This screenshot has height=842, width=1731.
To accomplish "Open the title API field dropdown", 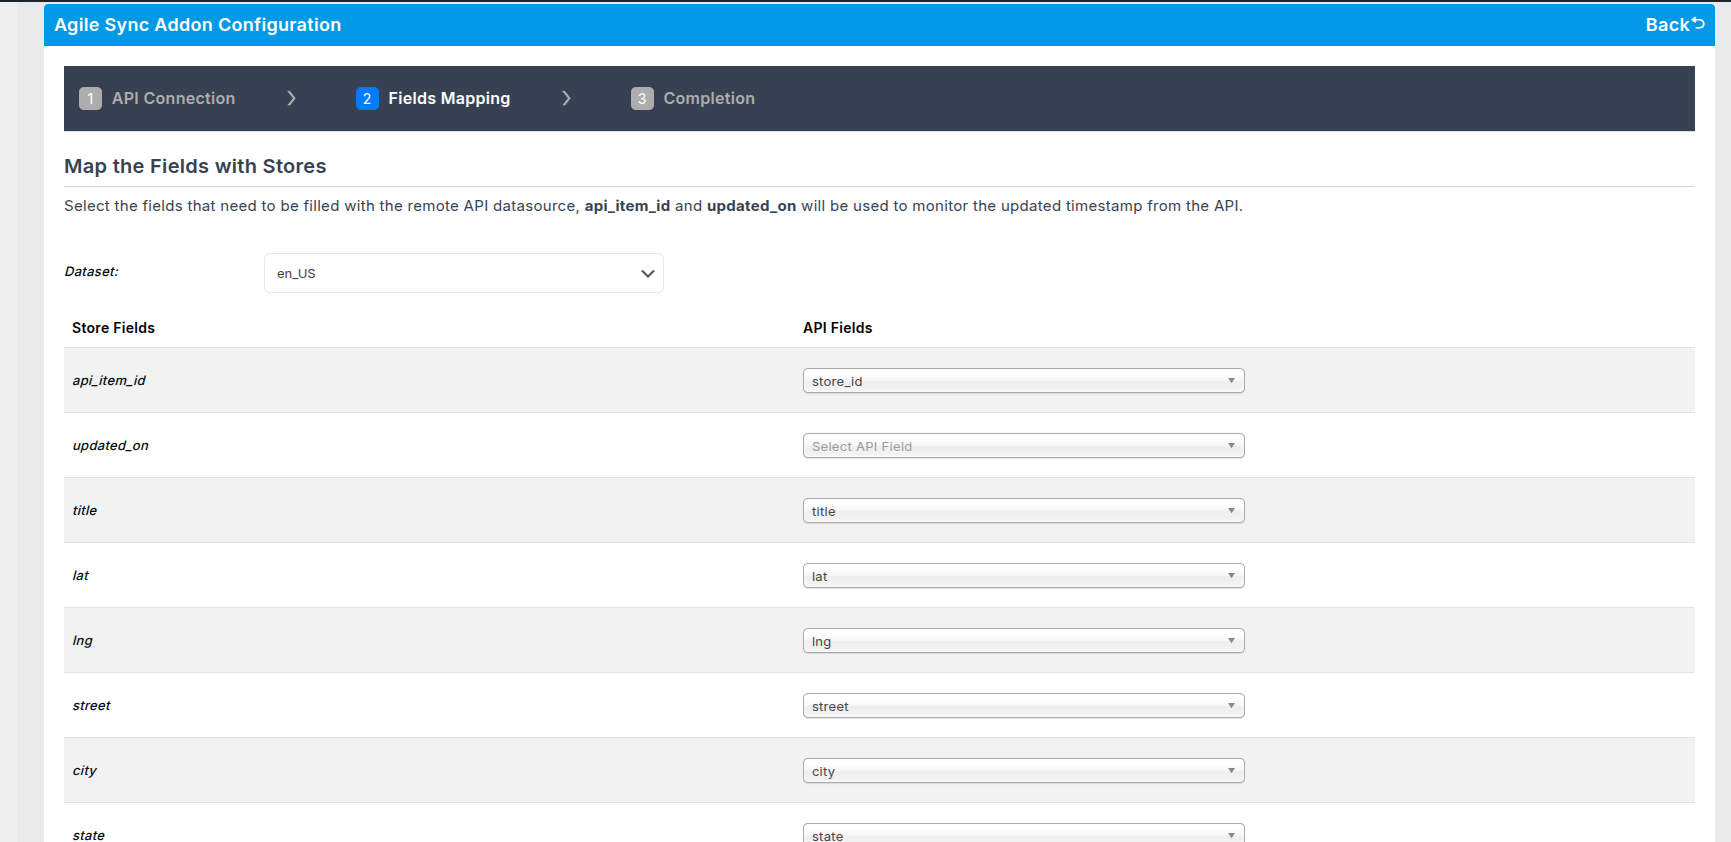I will [1023, 511].
